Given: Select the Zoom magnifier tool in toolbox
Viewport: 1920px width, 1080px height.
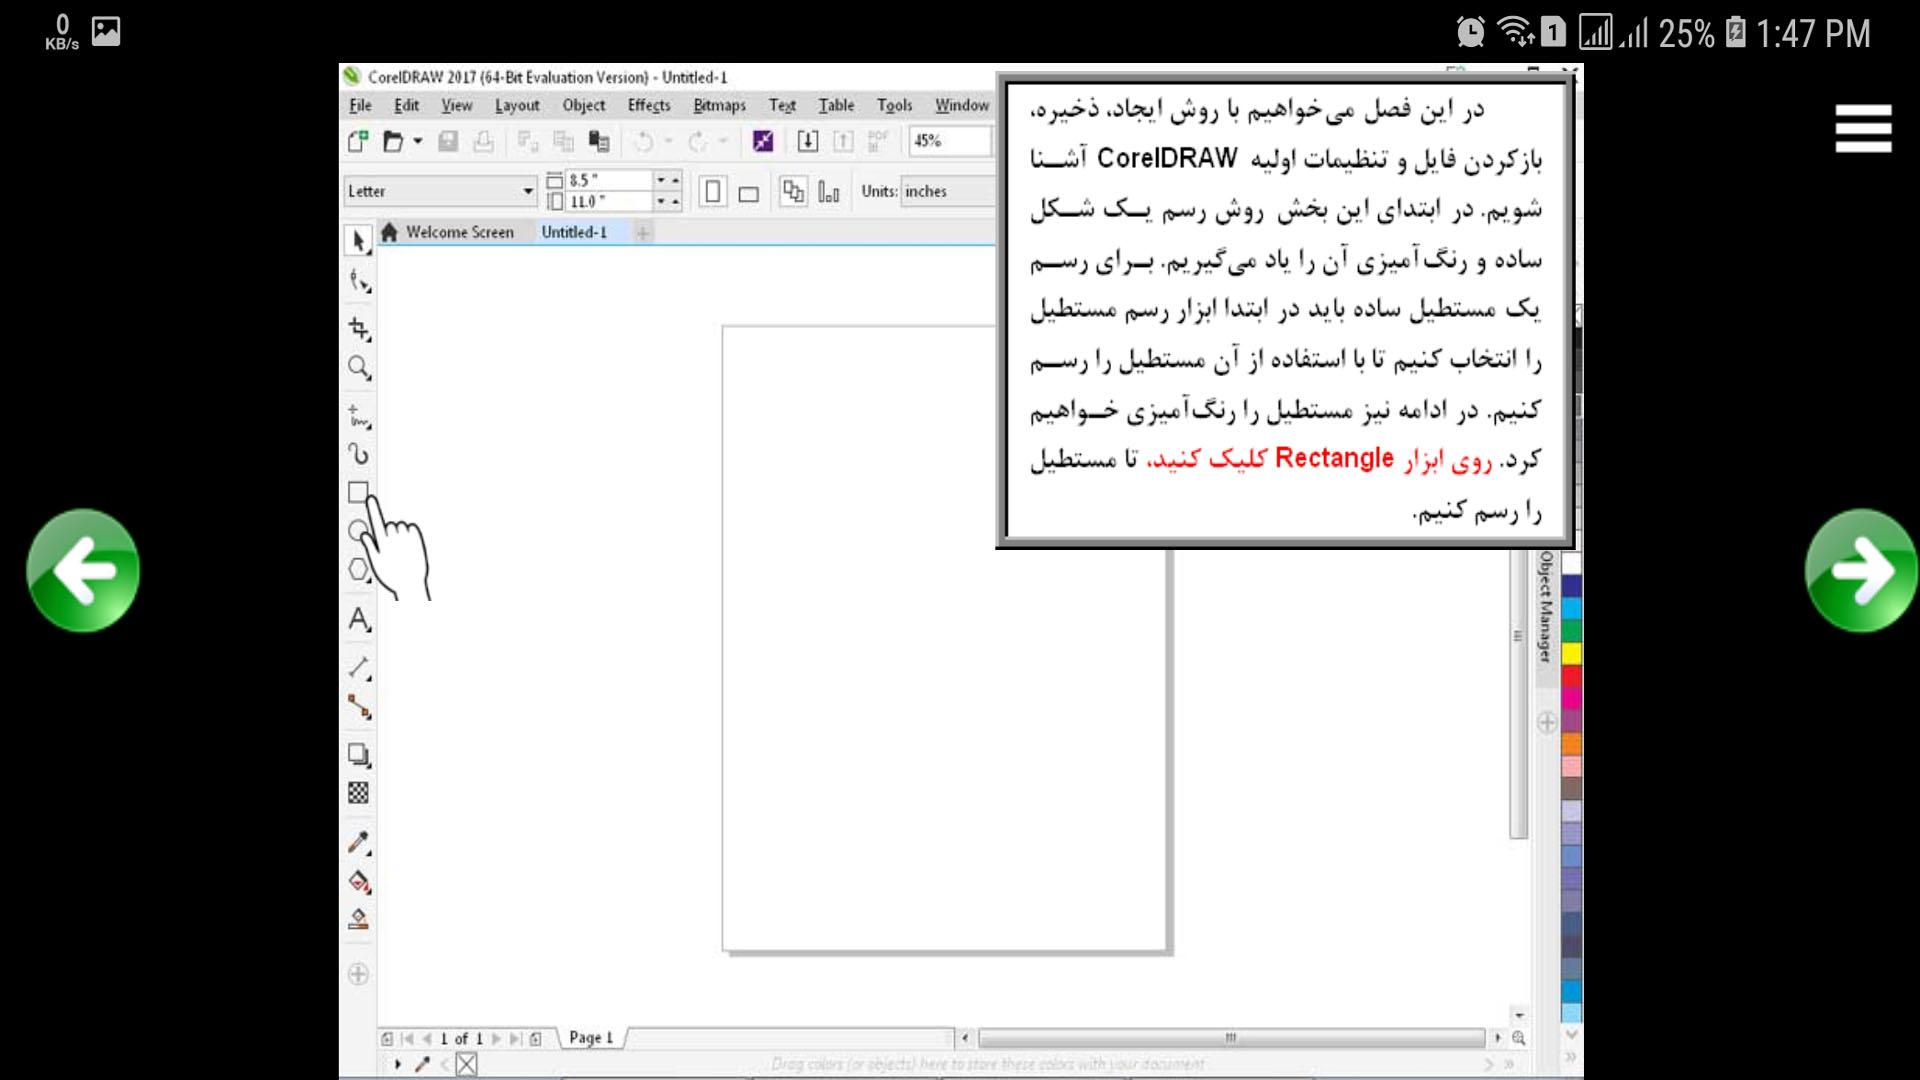Looking at the screenshot, I should pos(359,367).
